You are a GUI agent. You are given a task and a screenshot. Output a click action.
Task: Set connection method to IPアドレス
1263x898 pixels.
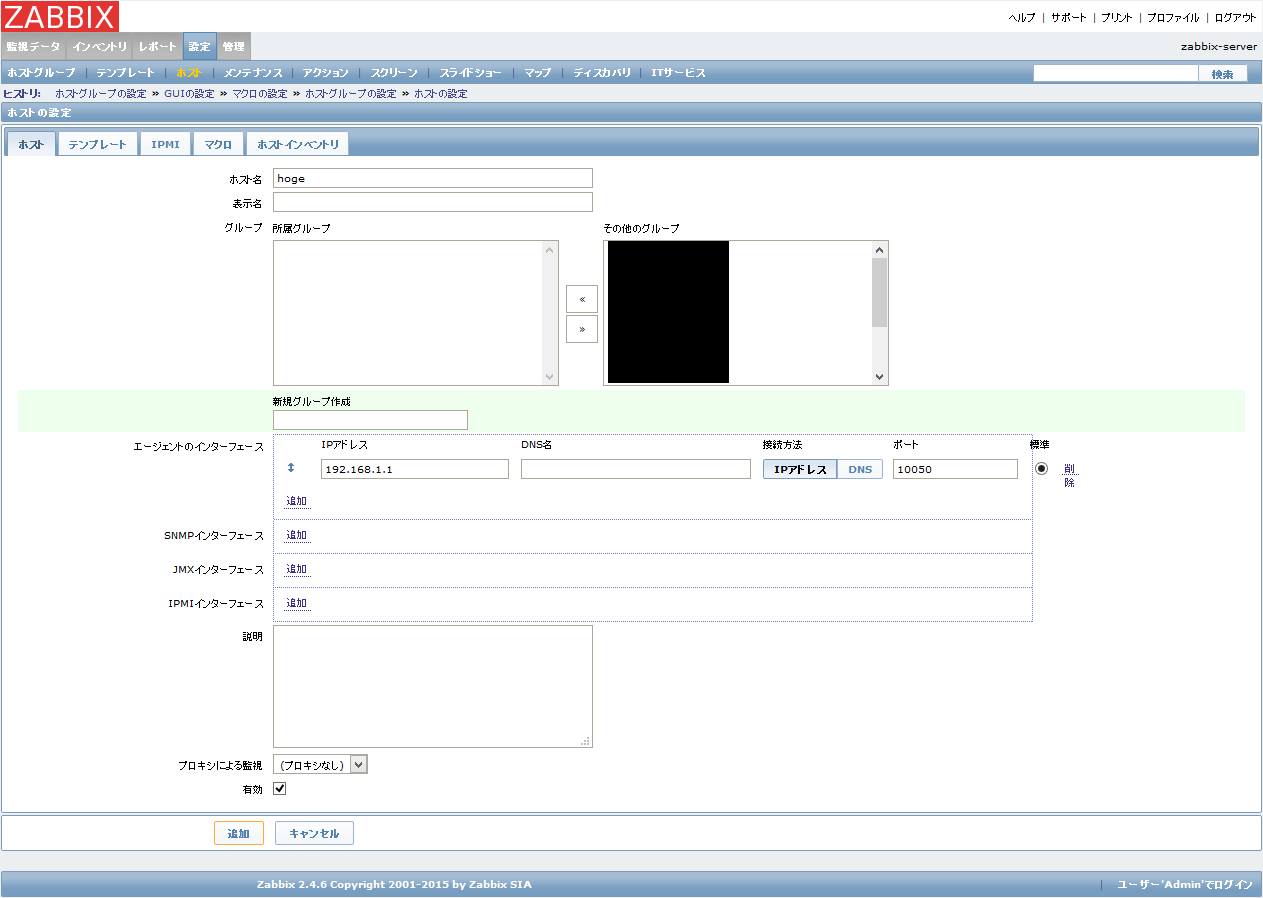[798, 467]
